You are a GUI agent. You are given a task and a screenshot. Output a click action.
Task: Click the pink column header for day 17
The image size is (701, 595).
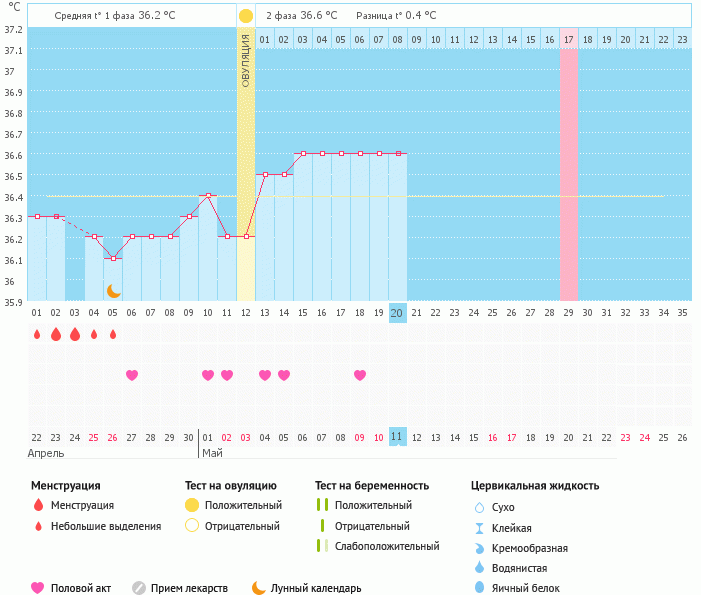[568, 39]
